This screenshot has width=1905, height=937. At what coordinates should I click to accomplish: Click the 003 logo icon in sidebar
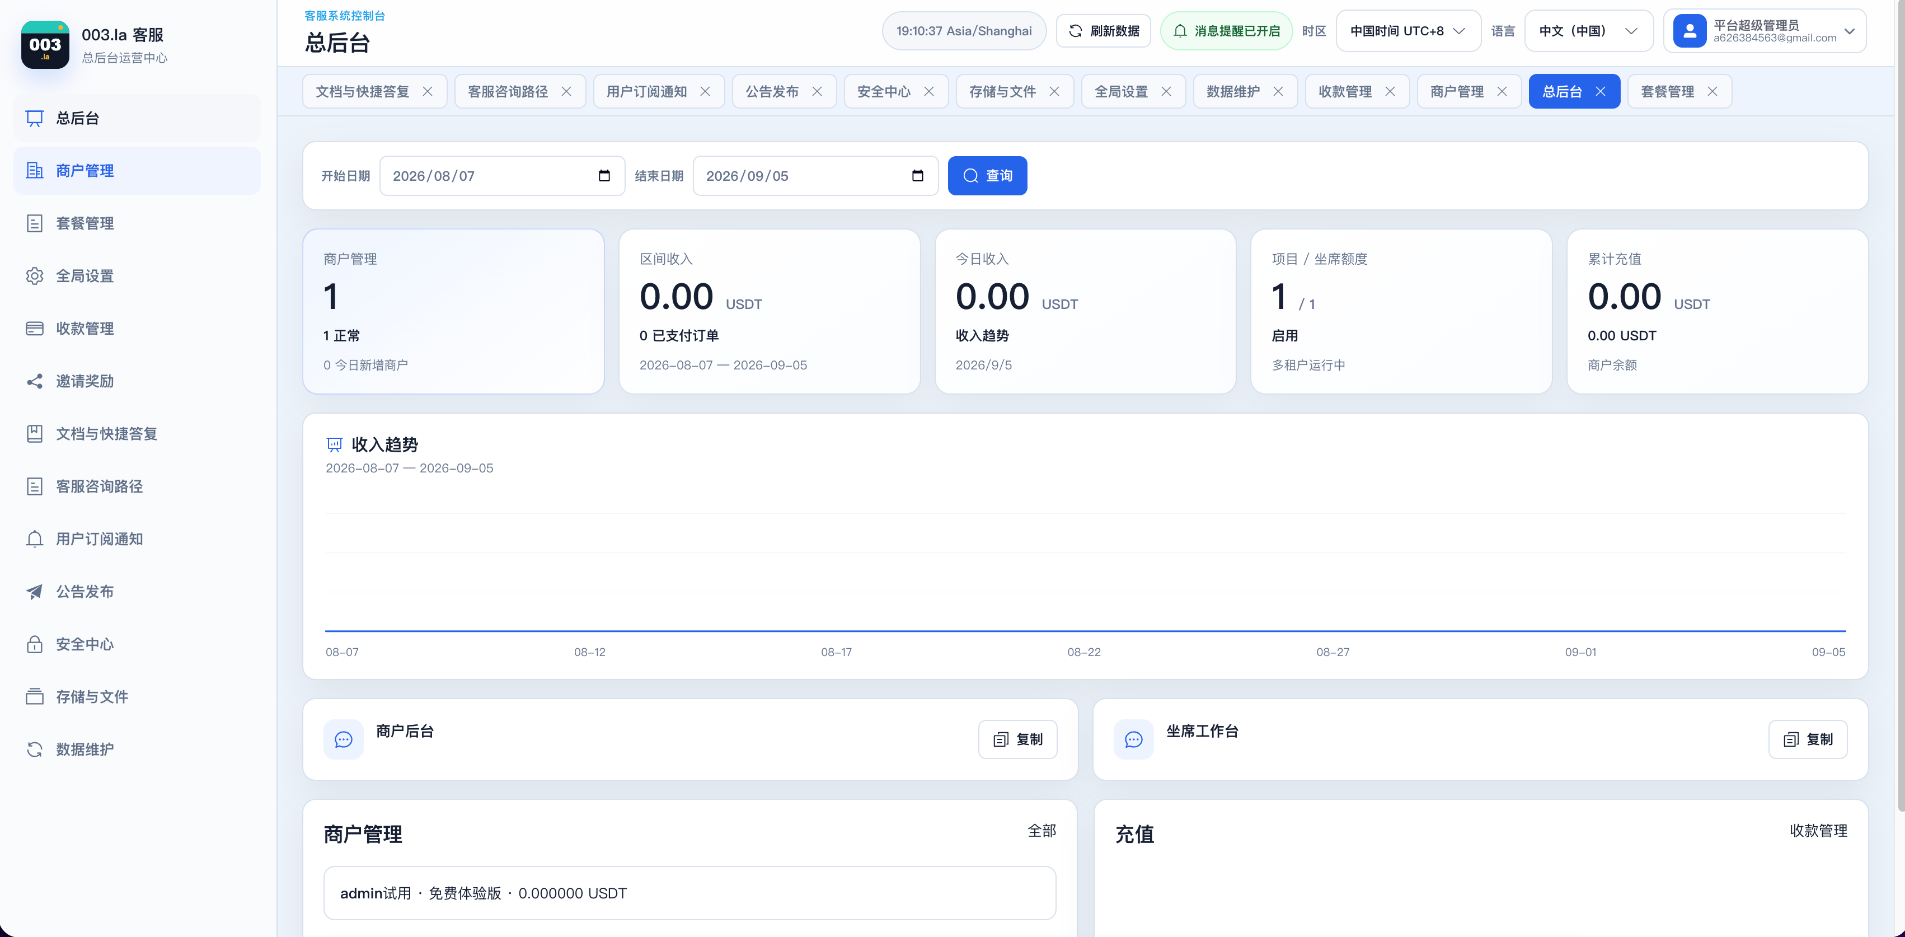[45, 45]
